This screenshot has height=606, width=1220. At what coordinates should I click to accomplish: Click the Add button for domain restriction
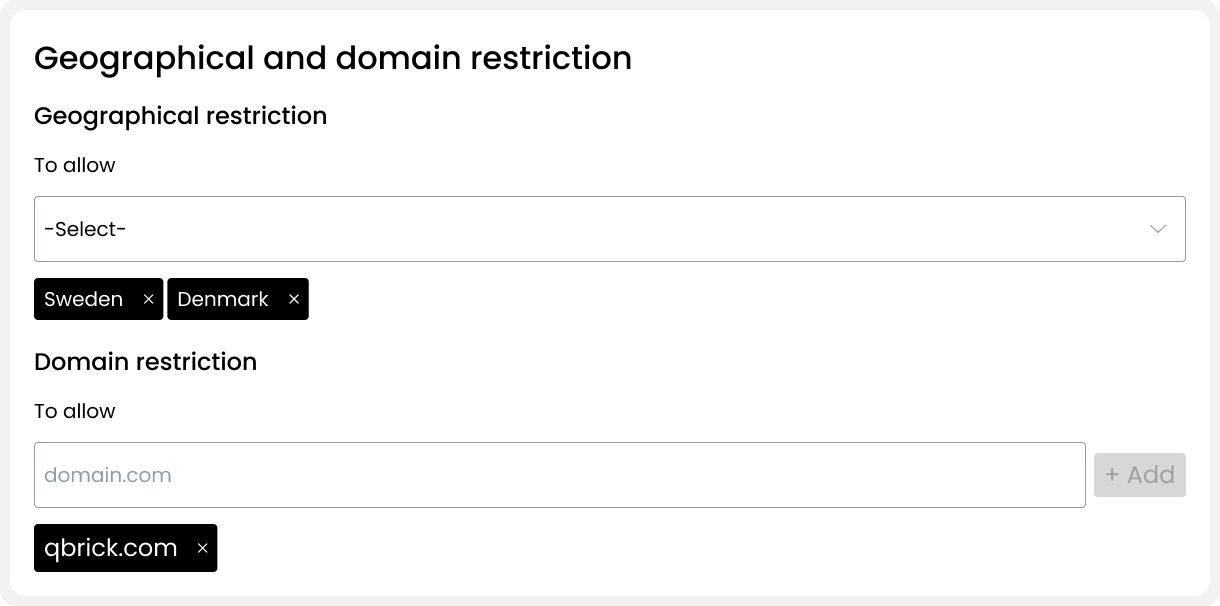[1140, 475]
